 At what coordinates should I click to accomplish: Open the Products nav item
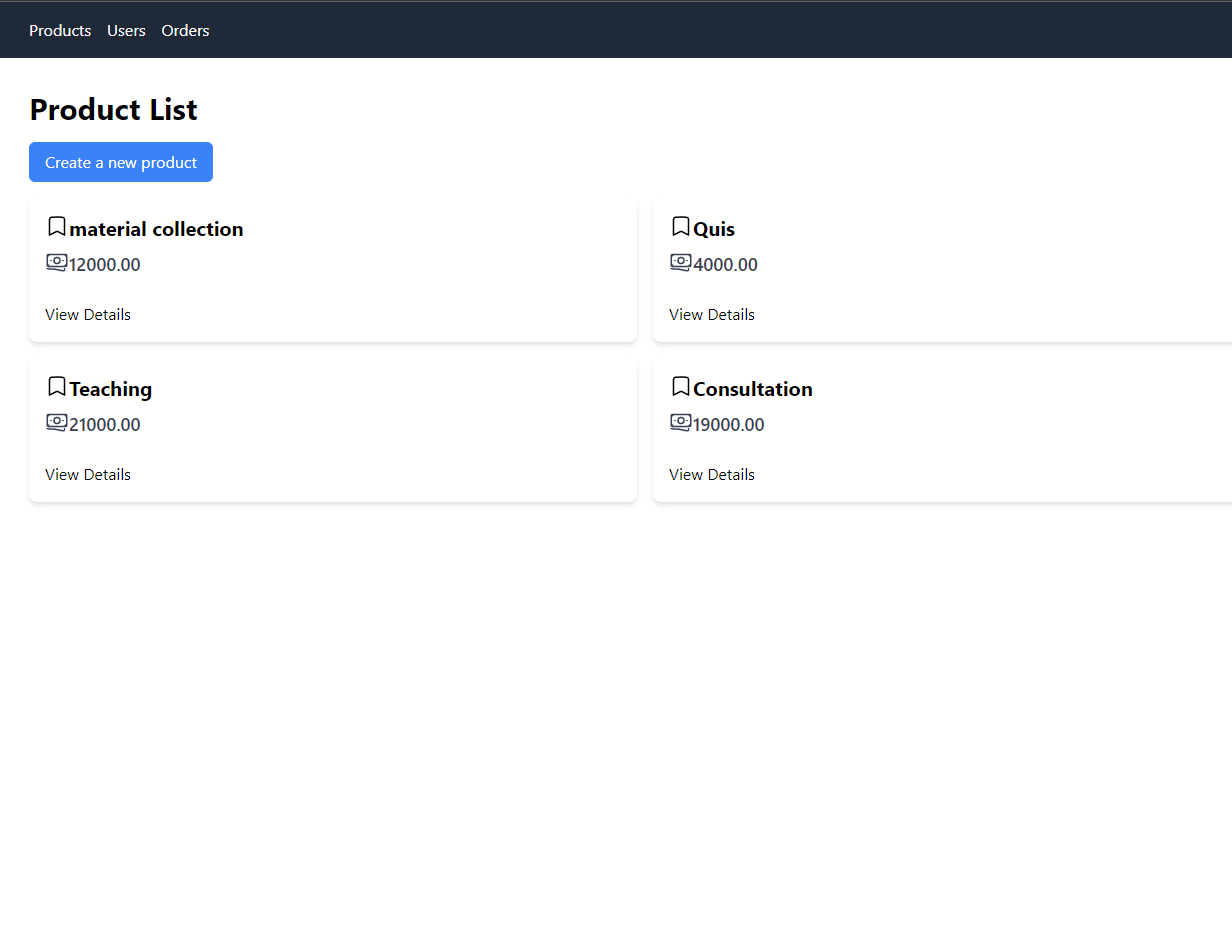[x=60, y=31]
